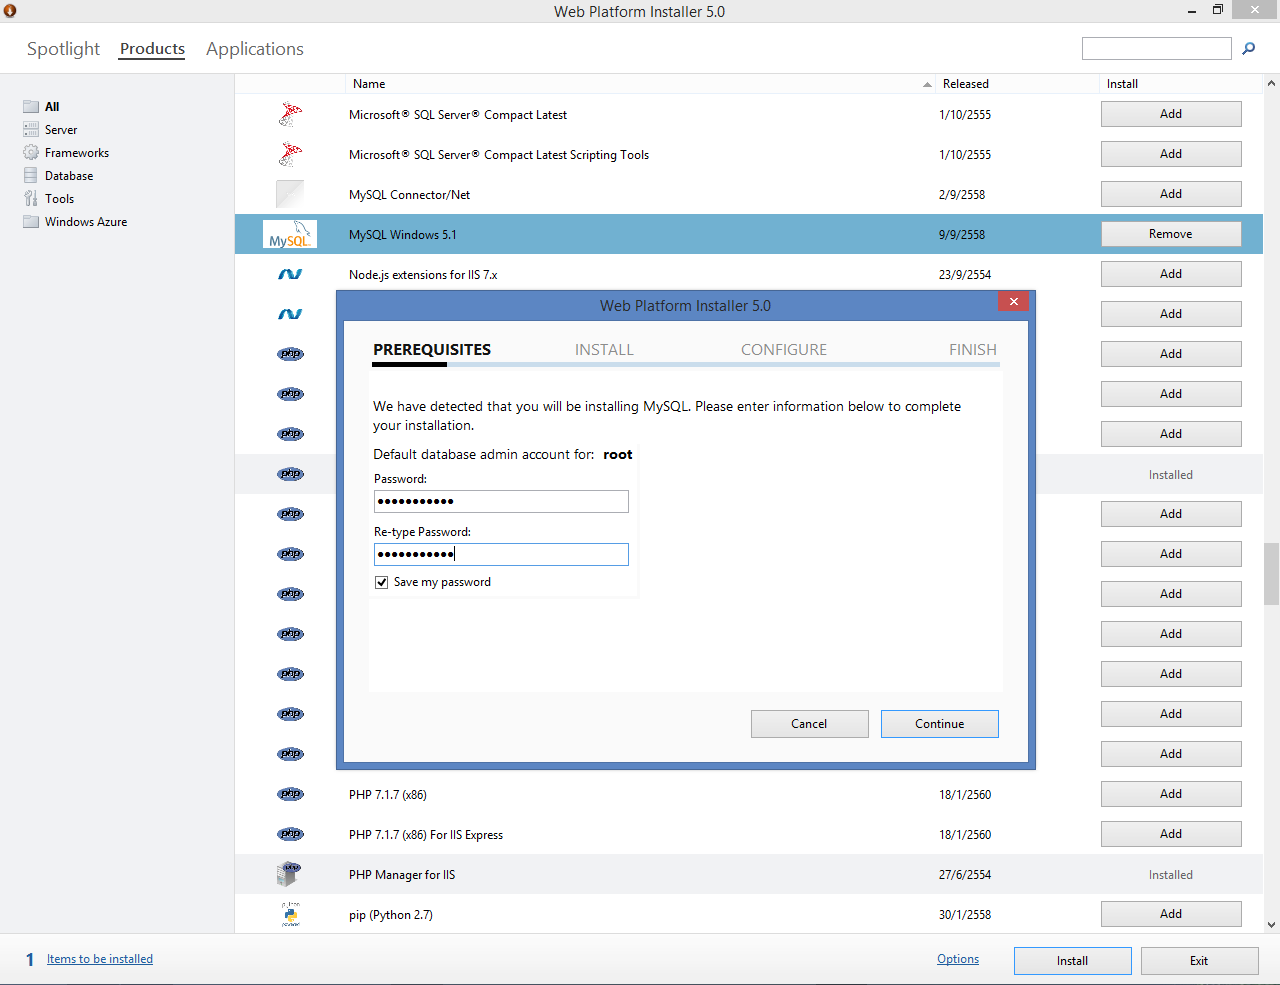Click the vertical scrollbar thumb
Image resolution: width=1280 pixels, height=985 pixels.
1271,573
